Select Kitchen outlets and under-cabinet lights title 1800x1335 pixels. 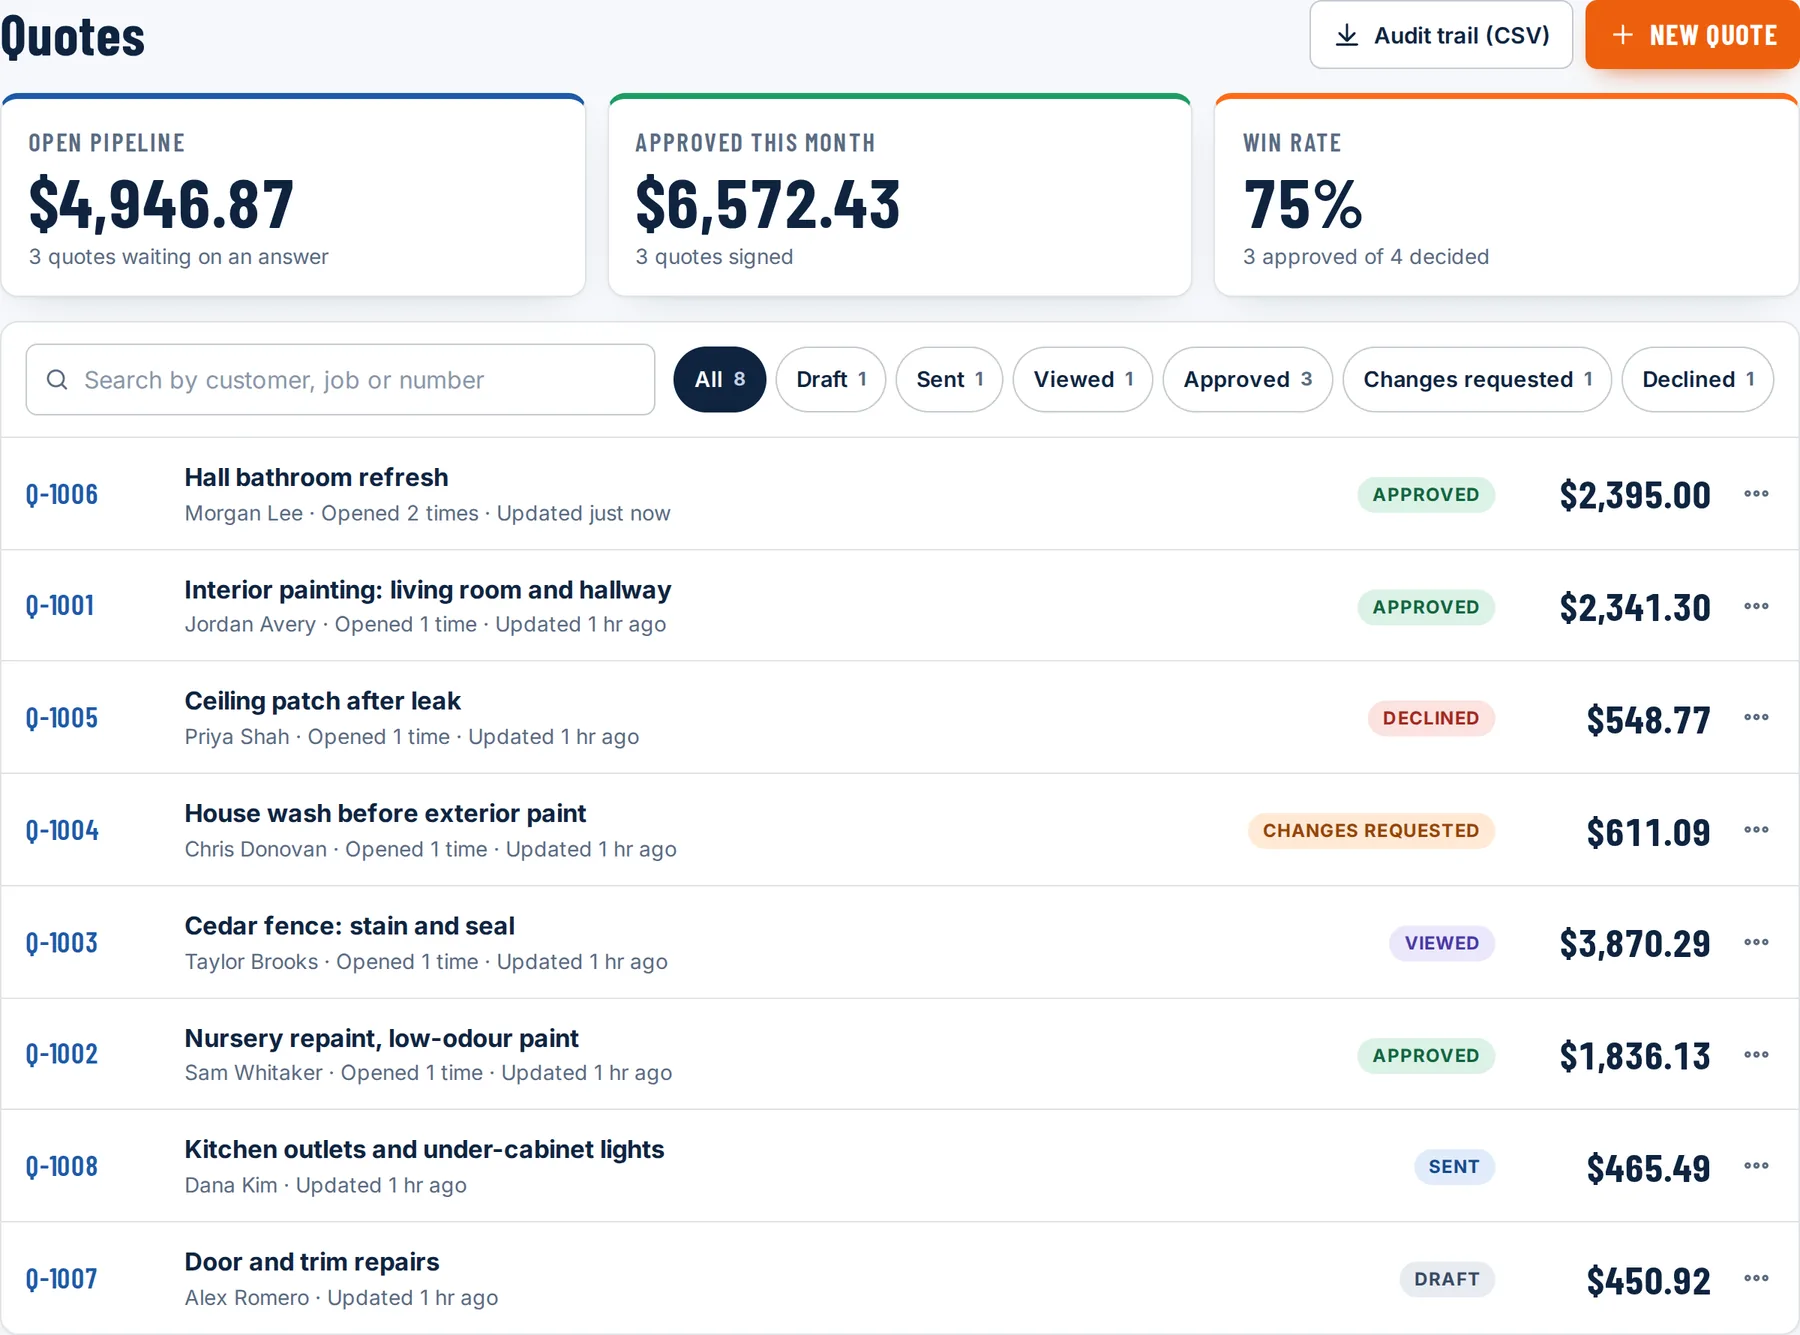click(425, 1150)
